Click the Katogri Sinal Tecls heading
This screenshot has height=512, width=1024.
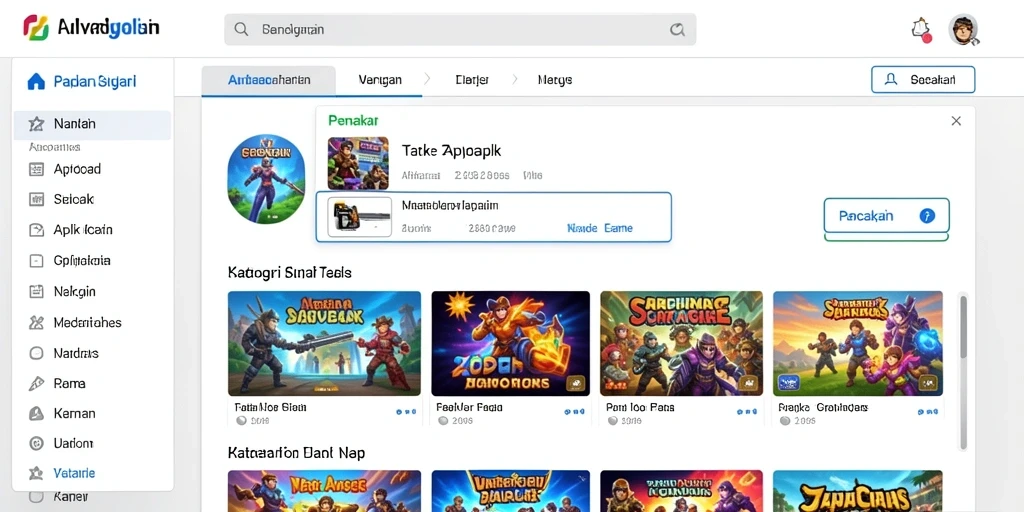point(290,272)
